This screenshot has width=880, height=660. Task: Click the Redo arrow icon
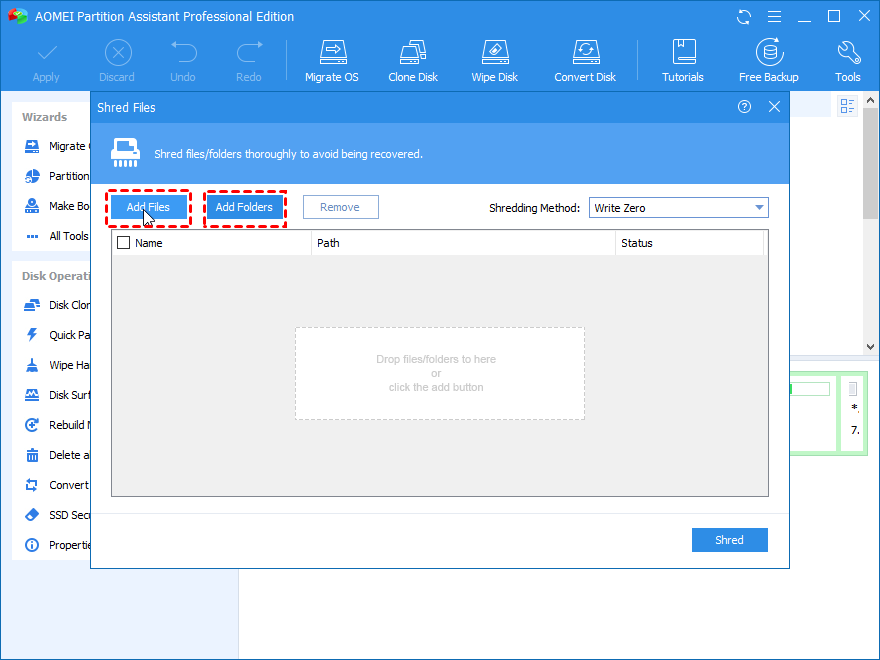click(x=249, y=52)
